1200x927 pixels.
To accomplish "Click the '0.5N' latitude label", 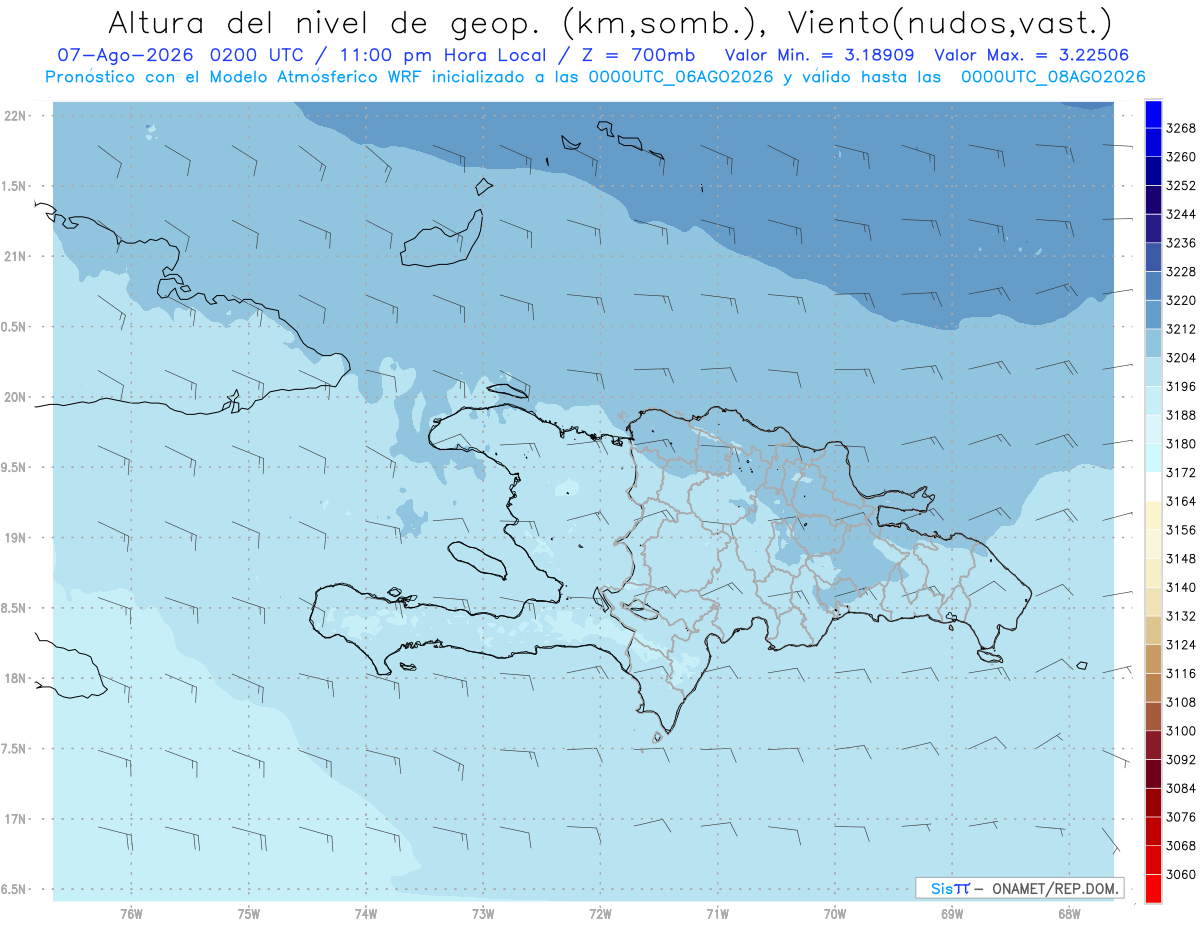I will click(x=14, y=327).
